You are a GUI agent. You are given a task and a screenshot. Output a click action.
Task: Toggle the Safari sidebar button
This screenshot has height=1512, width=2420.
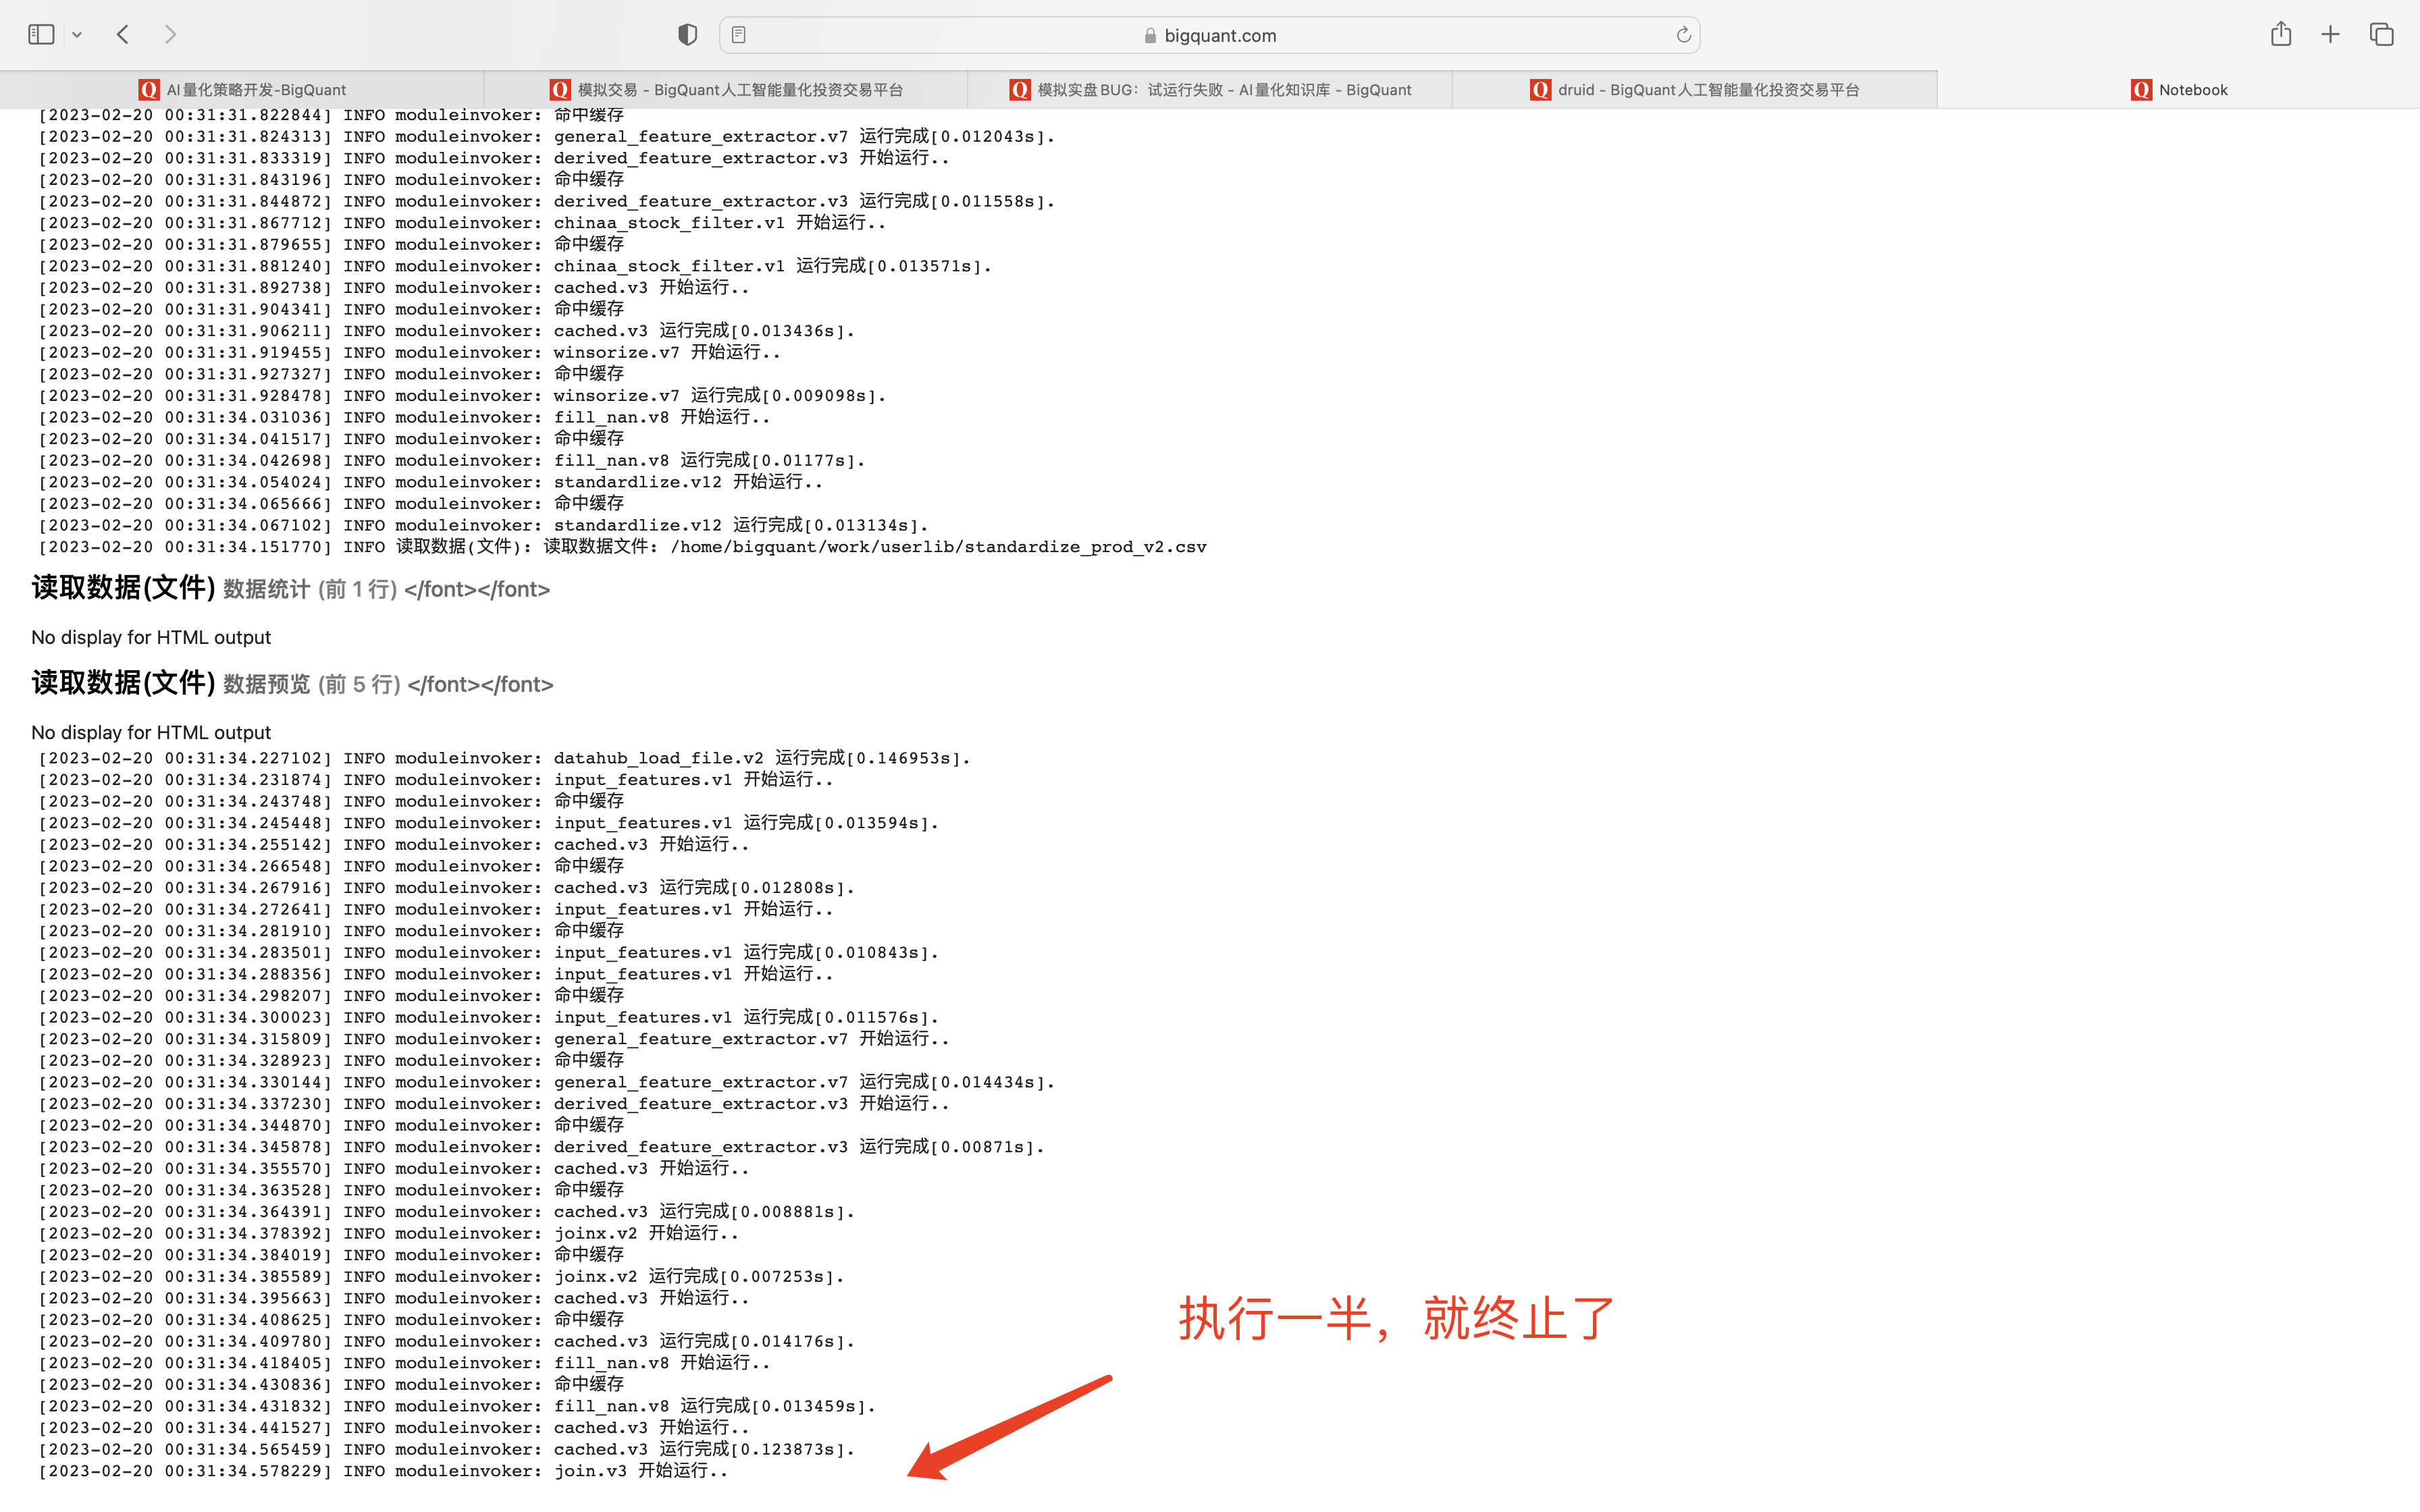click(41, 35)
